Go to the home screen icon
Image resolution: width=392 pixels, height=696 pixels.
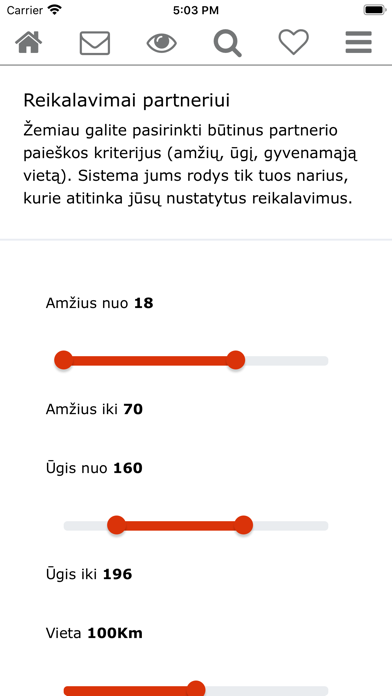[29, 43]
